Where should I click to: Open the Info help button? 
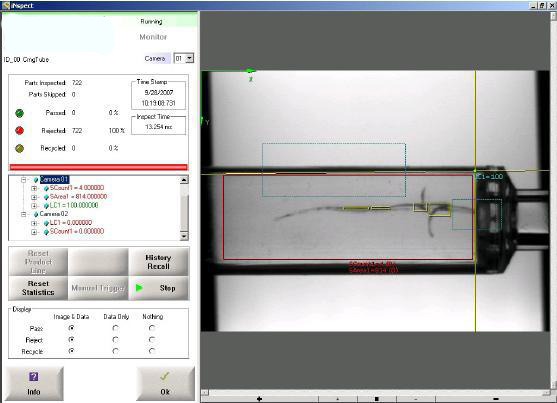pyautogui.click(x=34, y=383)
